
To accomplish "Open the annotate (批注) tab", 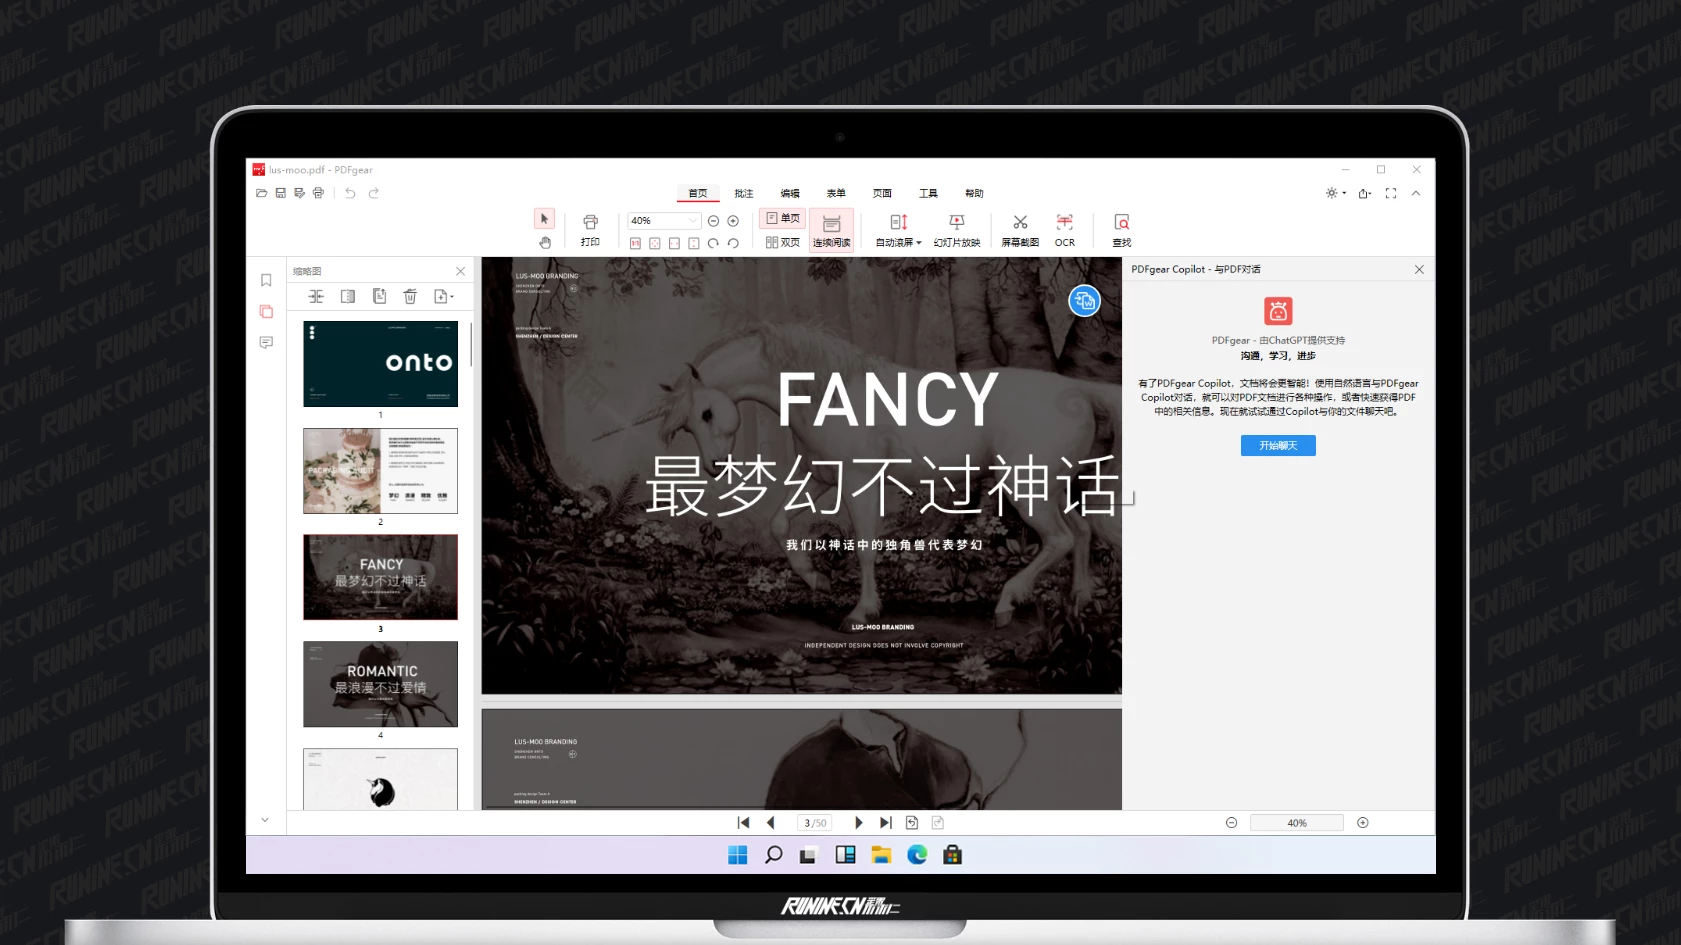I will (x=743, y=194).
